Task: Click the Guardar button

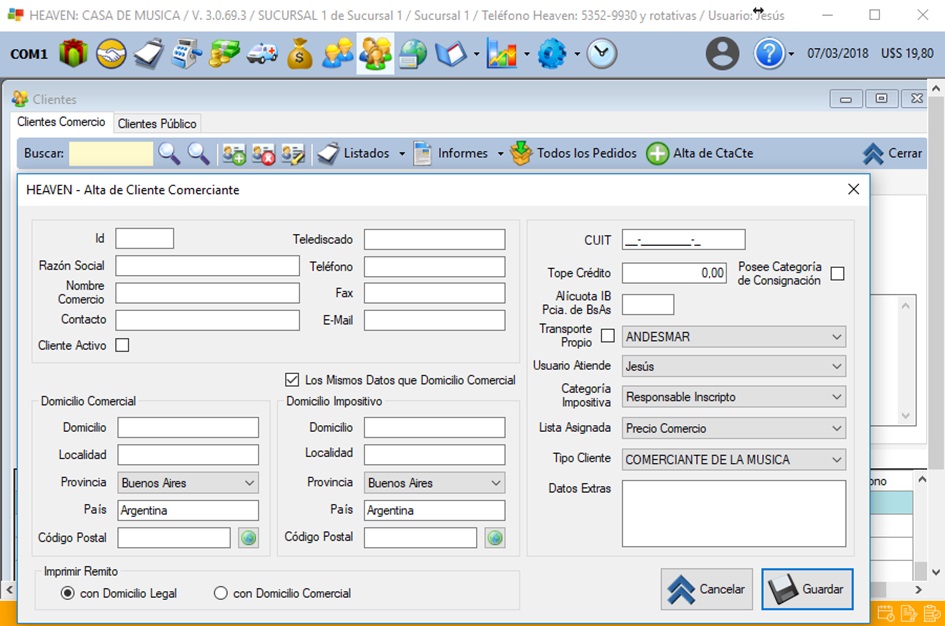Action: click(x=807, y=589)
